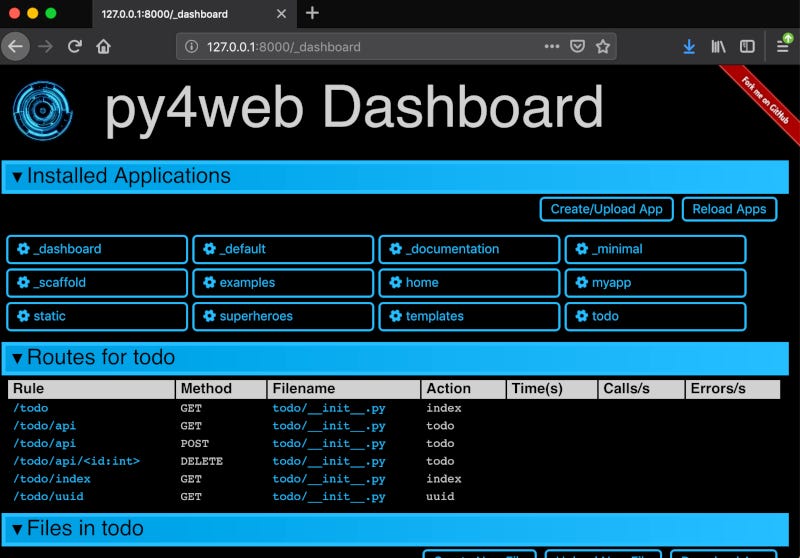Open the downloads arrow icon
Image resolution: width=800 pixels, height=558 pixels.
click(x=689, y=47)
